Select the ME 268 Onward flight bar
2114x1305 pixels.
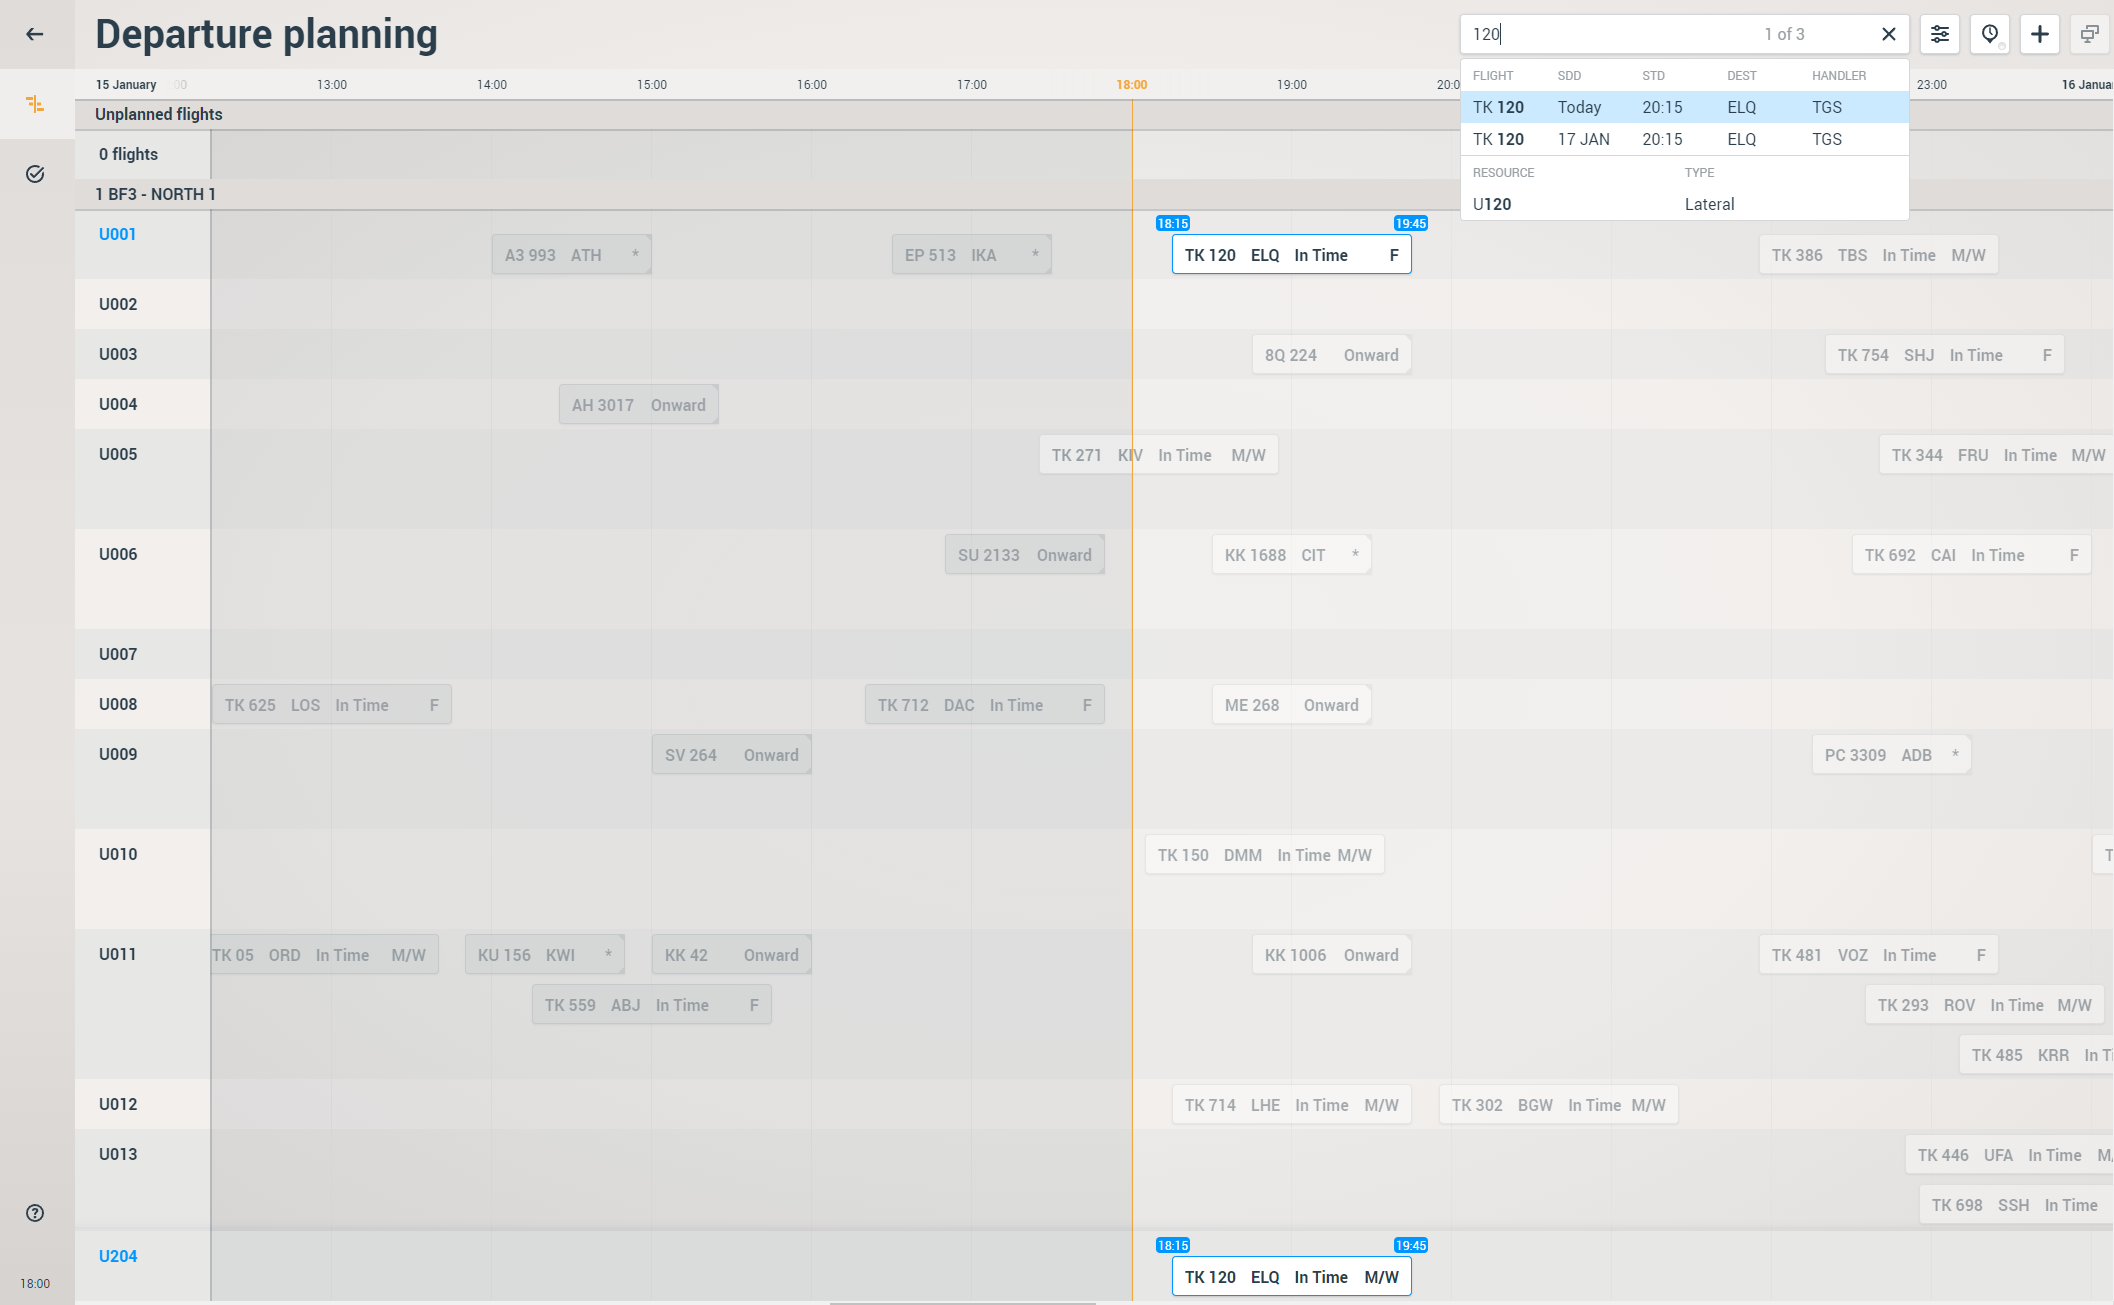tap(1292, 705)
